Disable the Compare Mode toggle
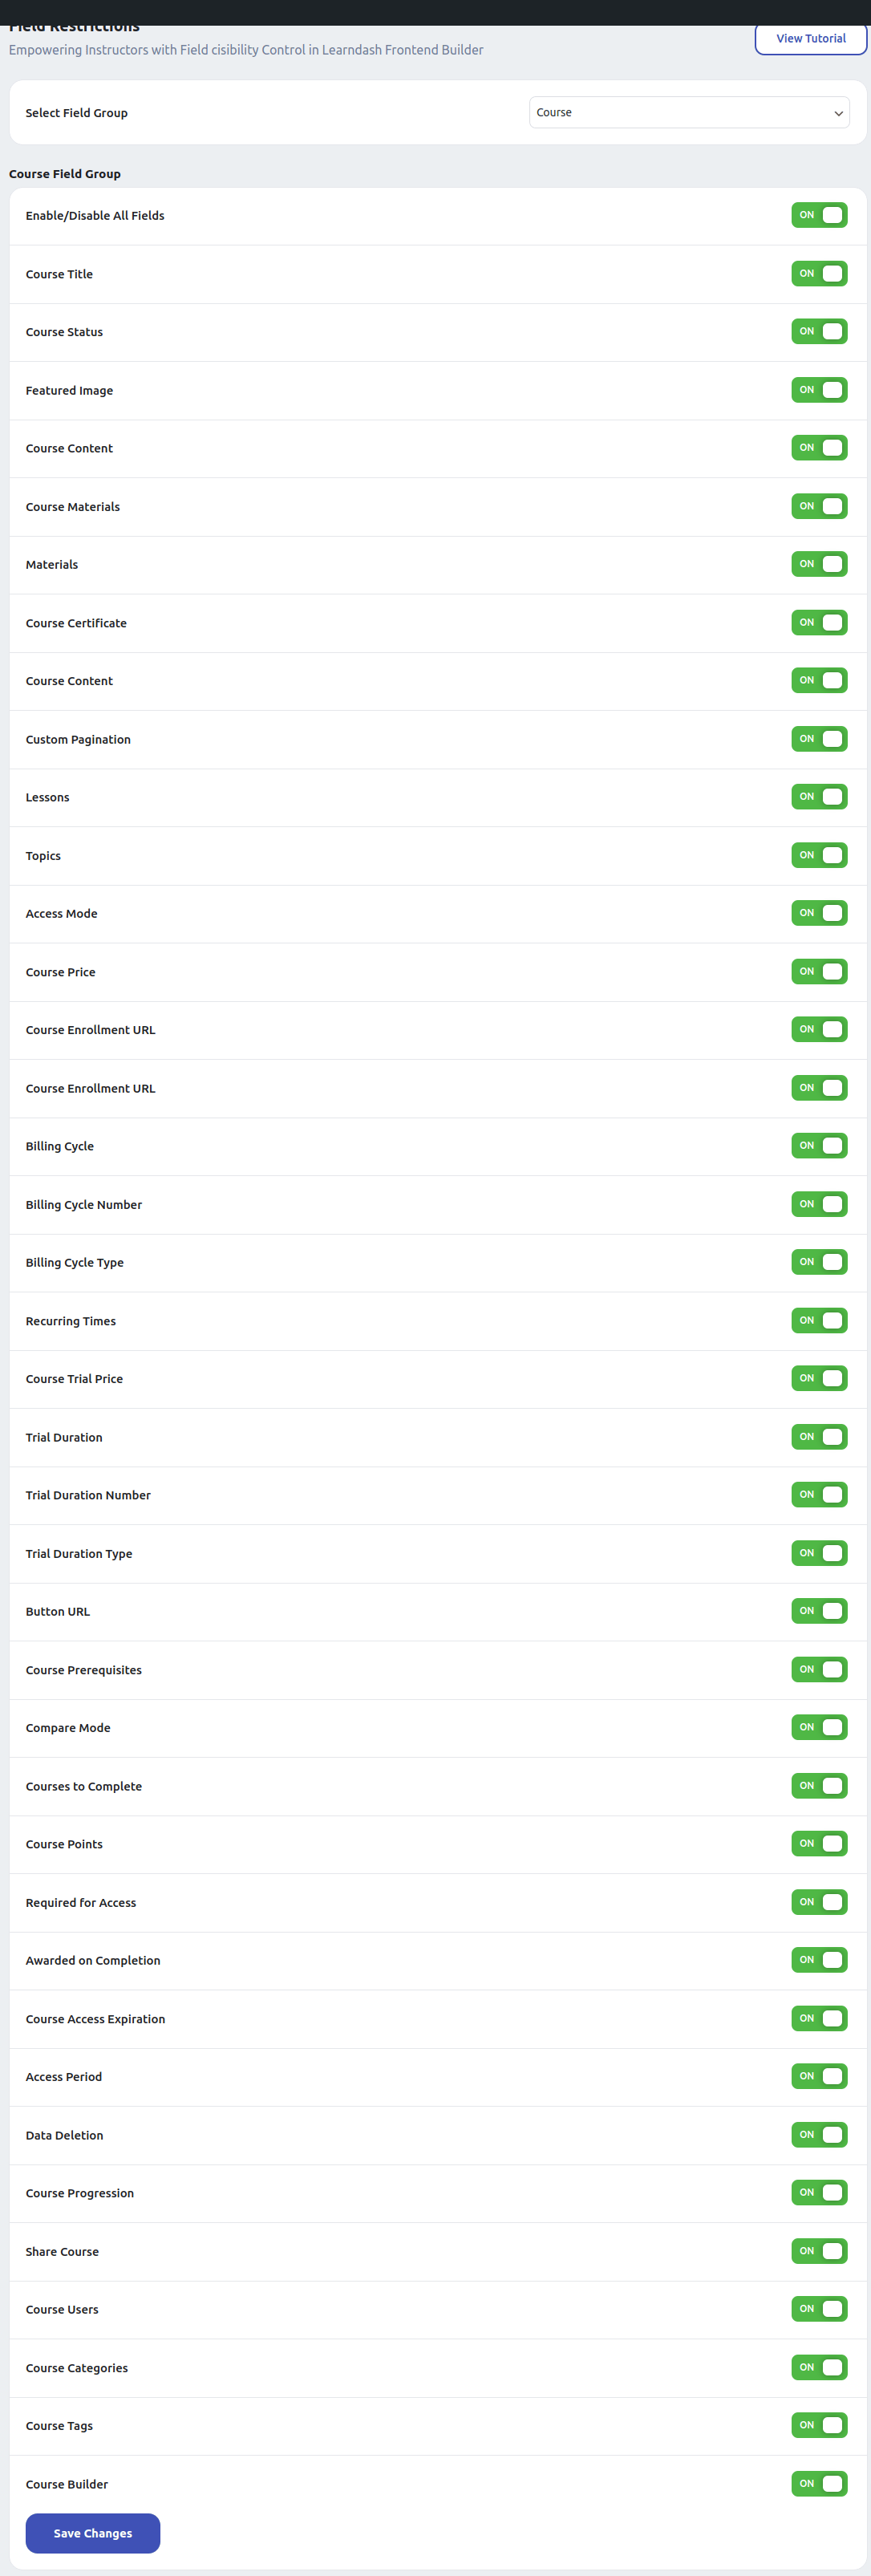 819,1727
